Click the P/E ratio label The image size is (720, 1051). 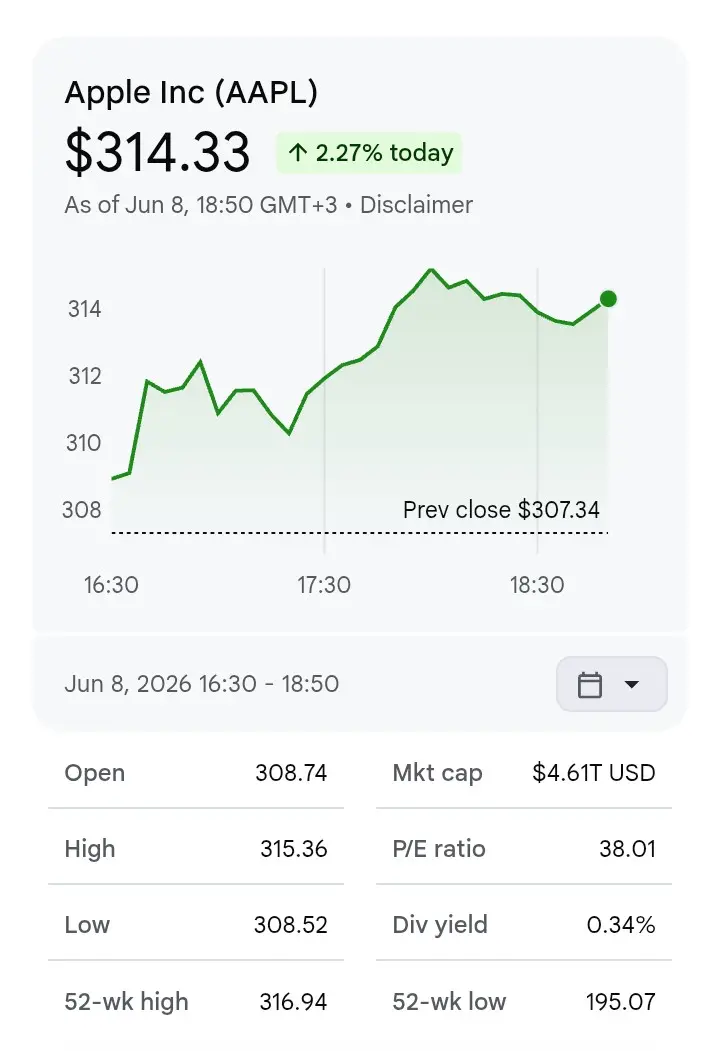click(438, 849)
